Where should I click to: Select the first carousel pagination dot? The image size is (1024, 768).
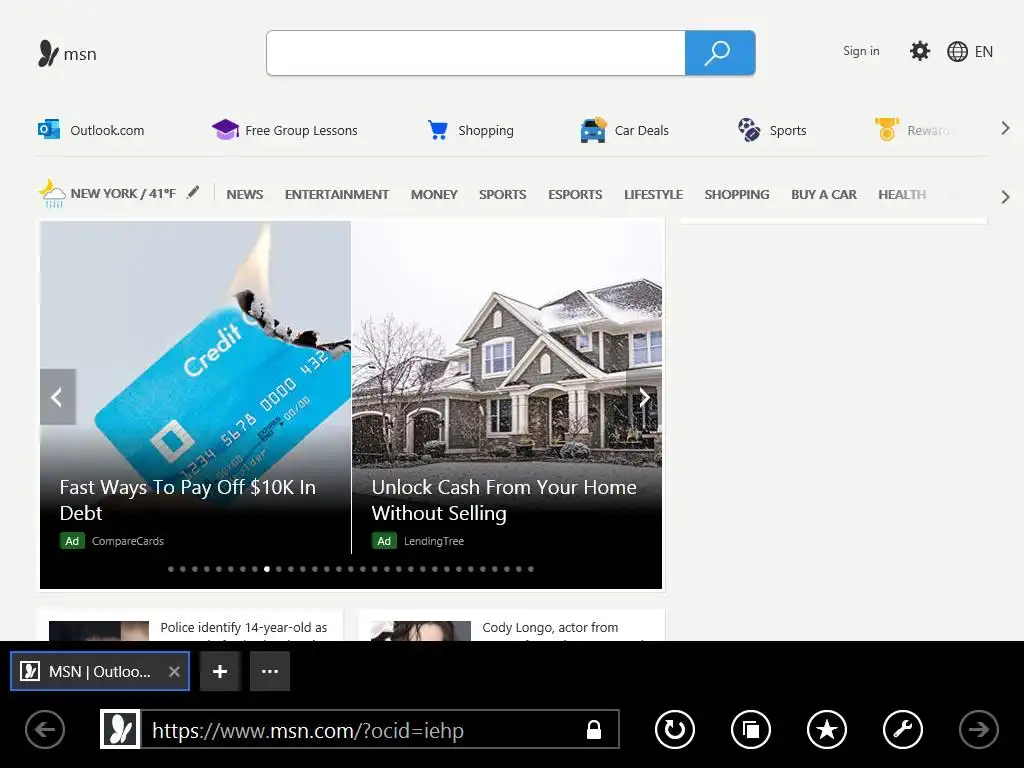point(171,569)
